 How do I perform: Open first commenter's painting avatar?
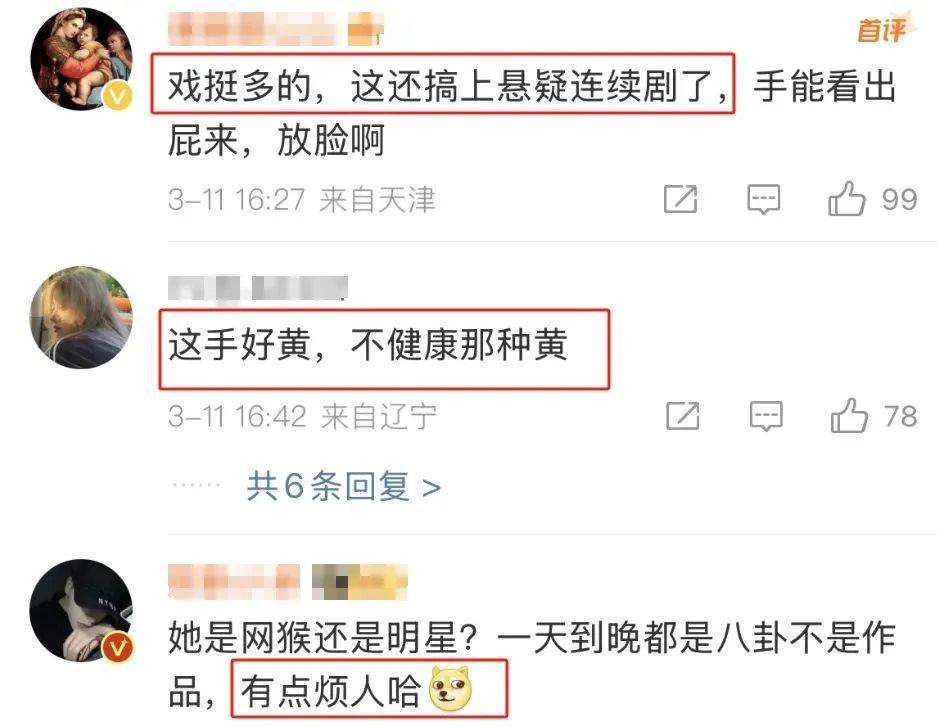click(82, 59)
